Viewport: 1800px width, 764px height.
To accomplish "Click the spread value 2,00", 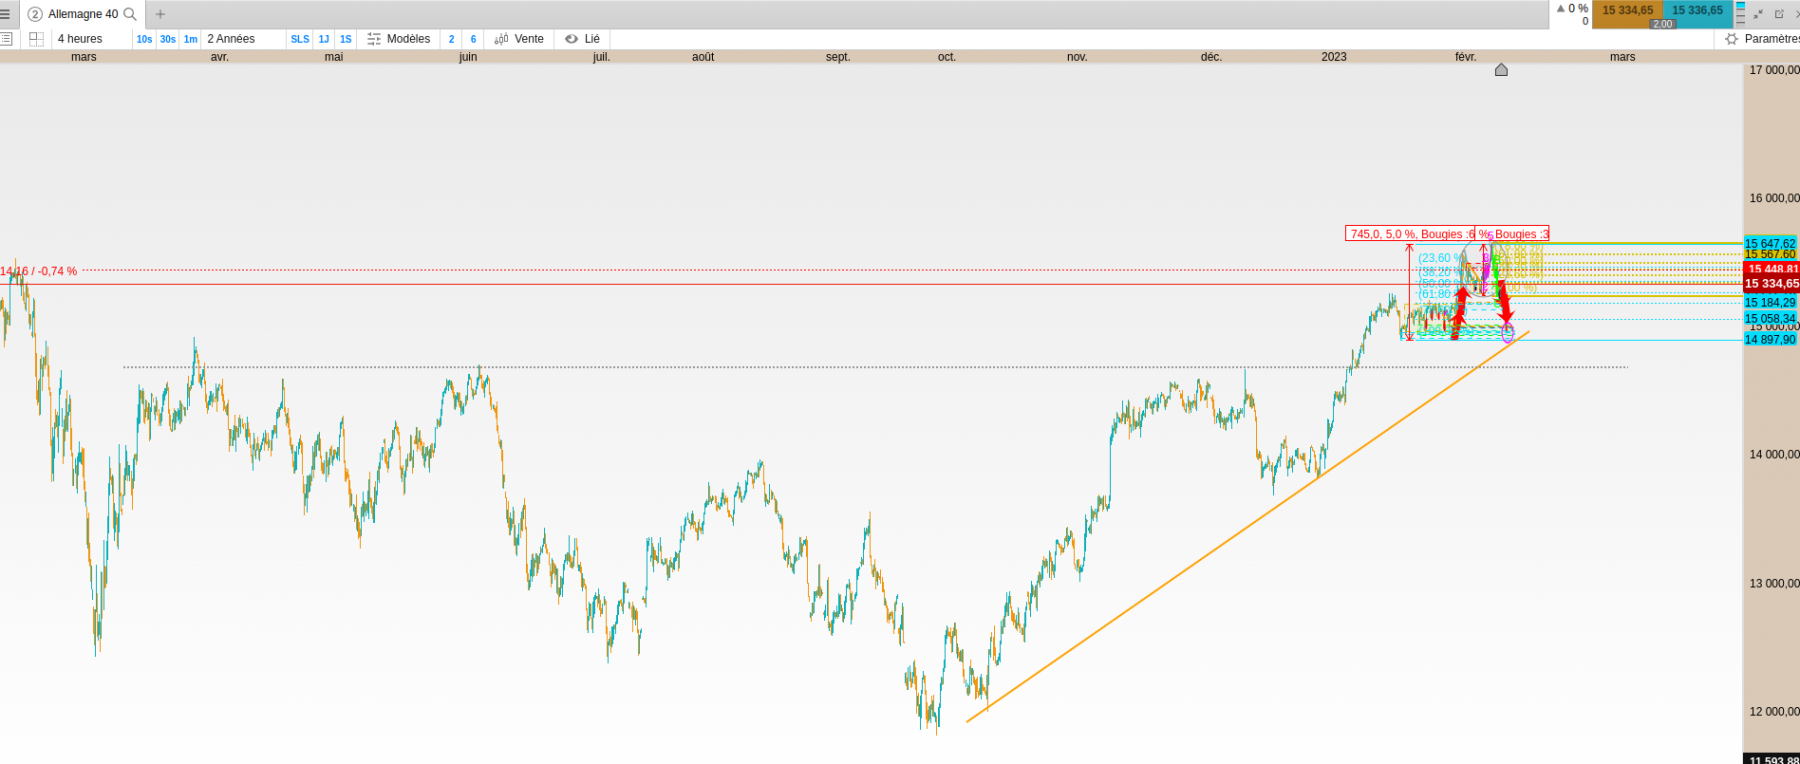I will pyautogui.click(x=1662, y=24).
